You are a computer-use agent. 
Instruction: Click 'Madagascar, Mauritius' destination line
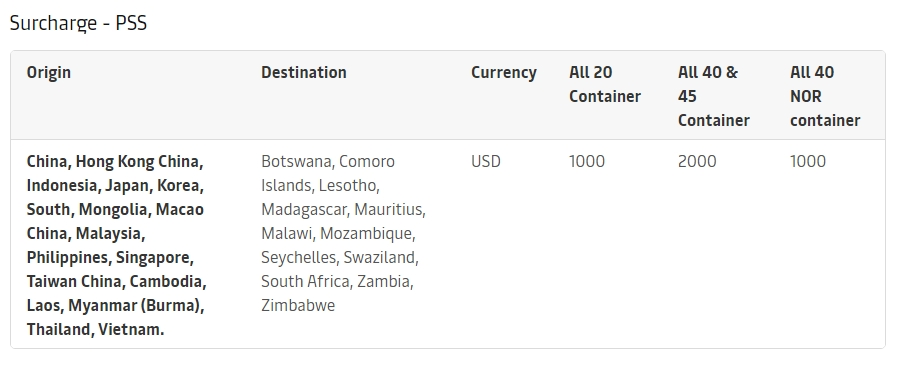coord(341,209)
